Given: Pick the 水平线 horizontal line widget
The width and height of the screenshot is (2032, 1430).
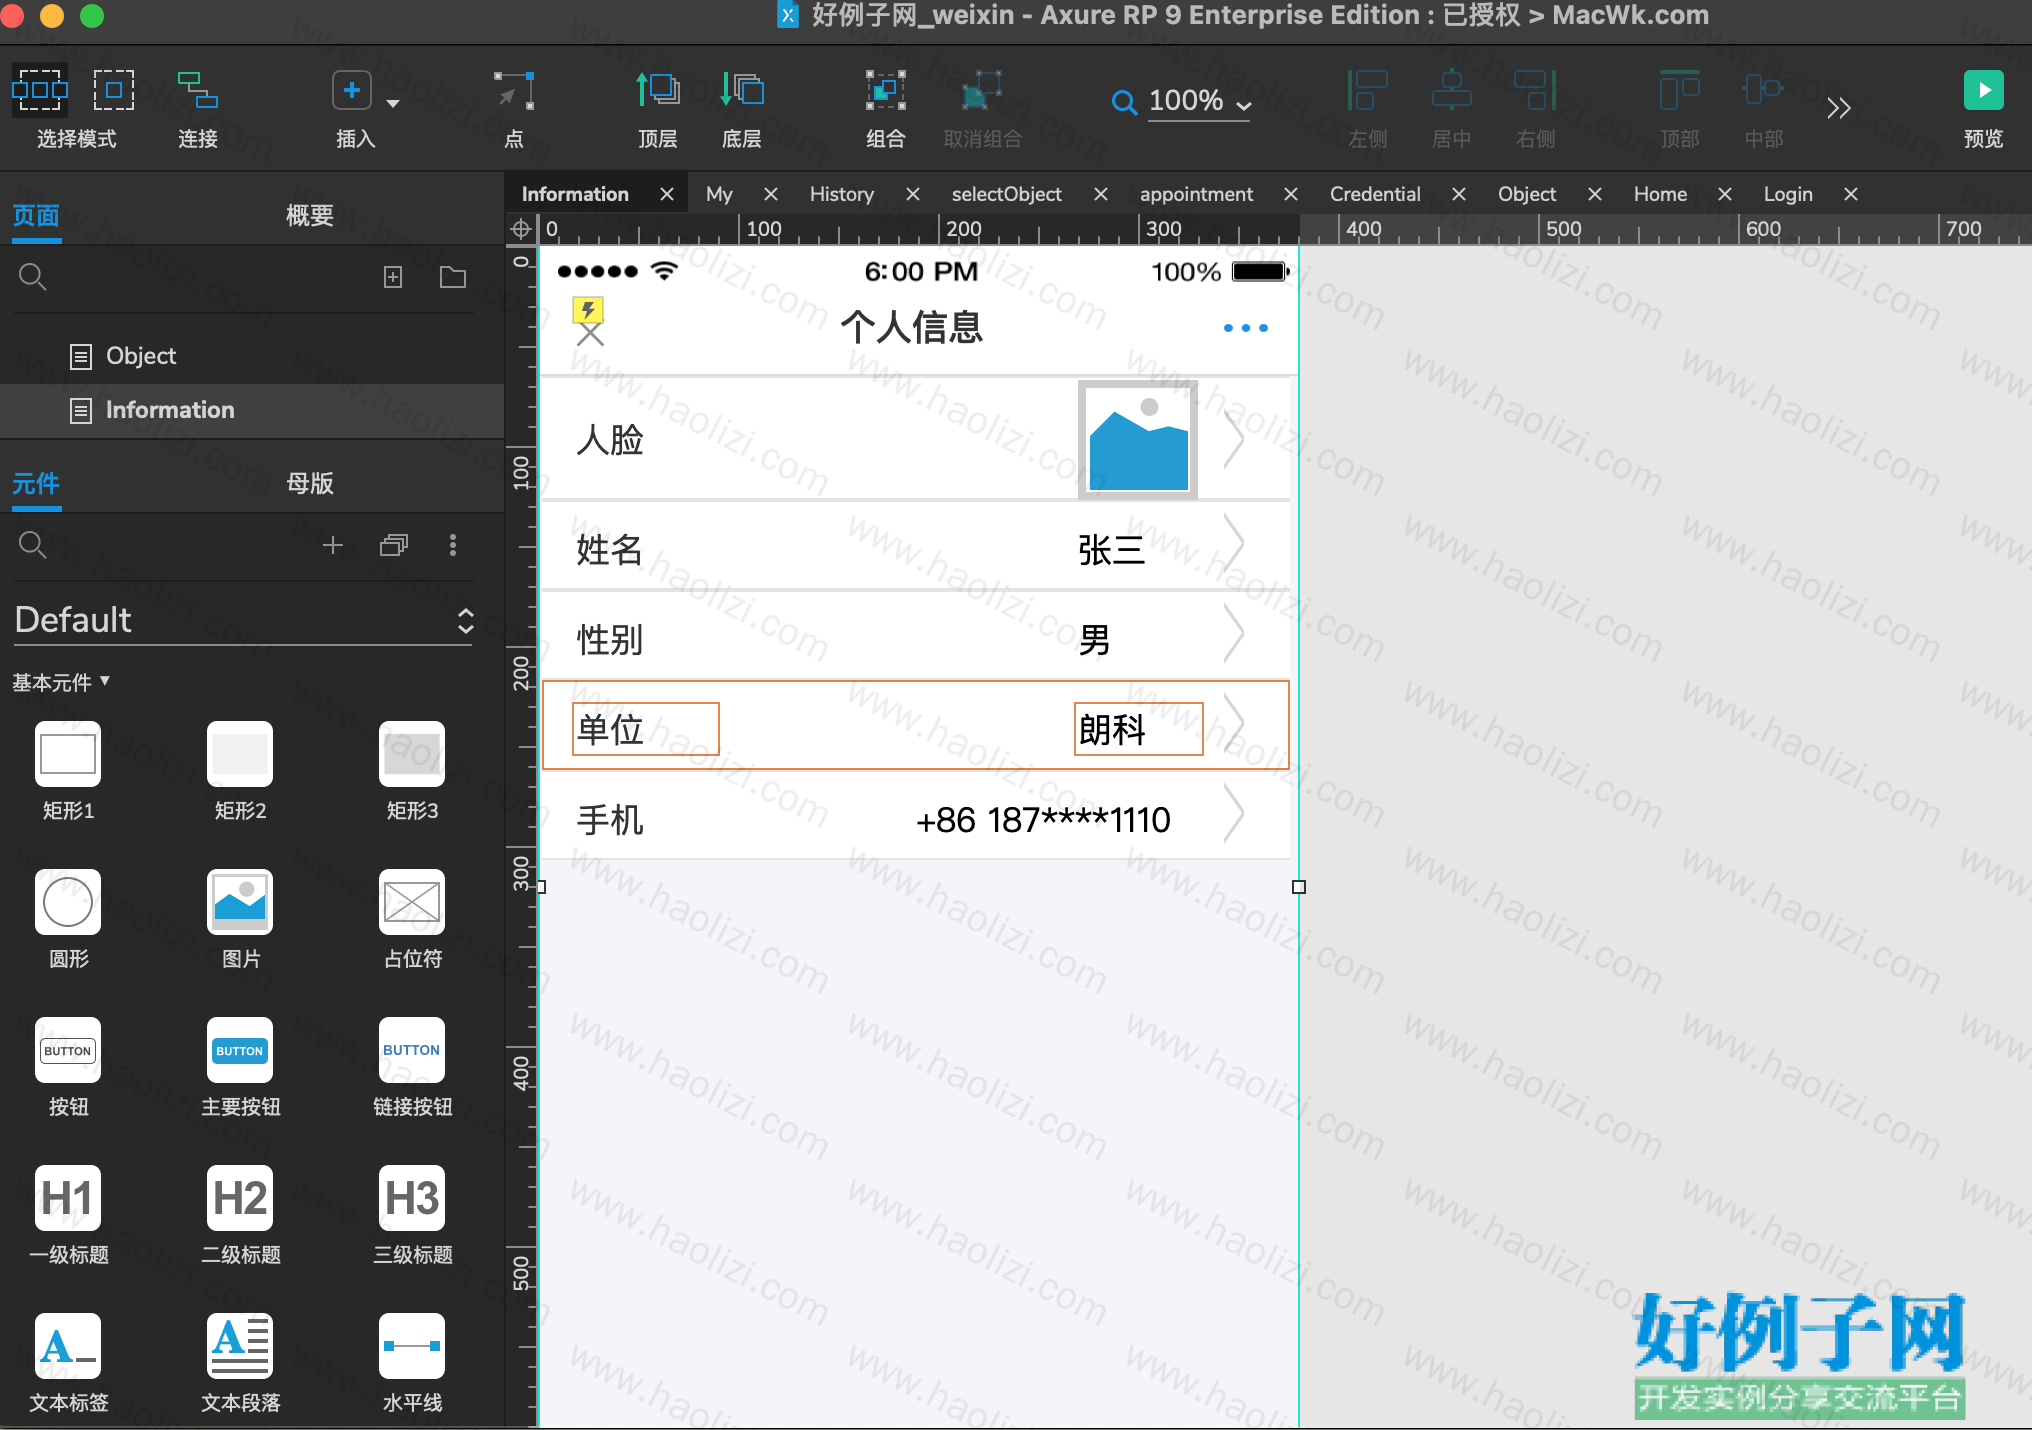Looking at the screenshot, I should click(x=412, y=1346).
